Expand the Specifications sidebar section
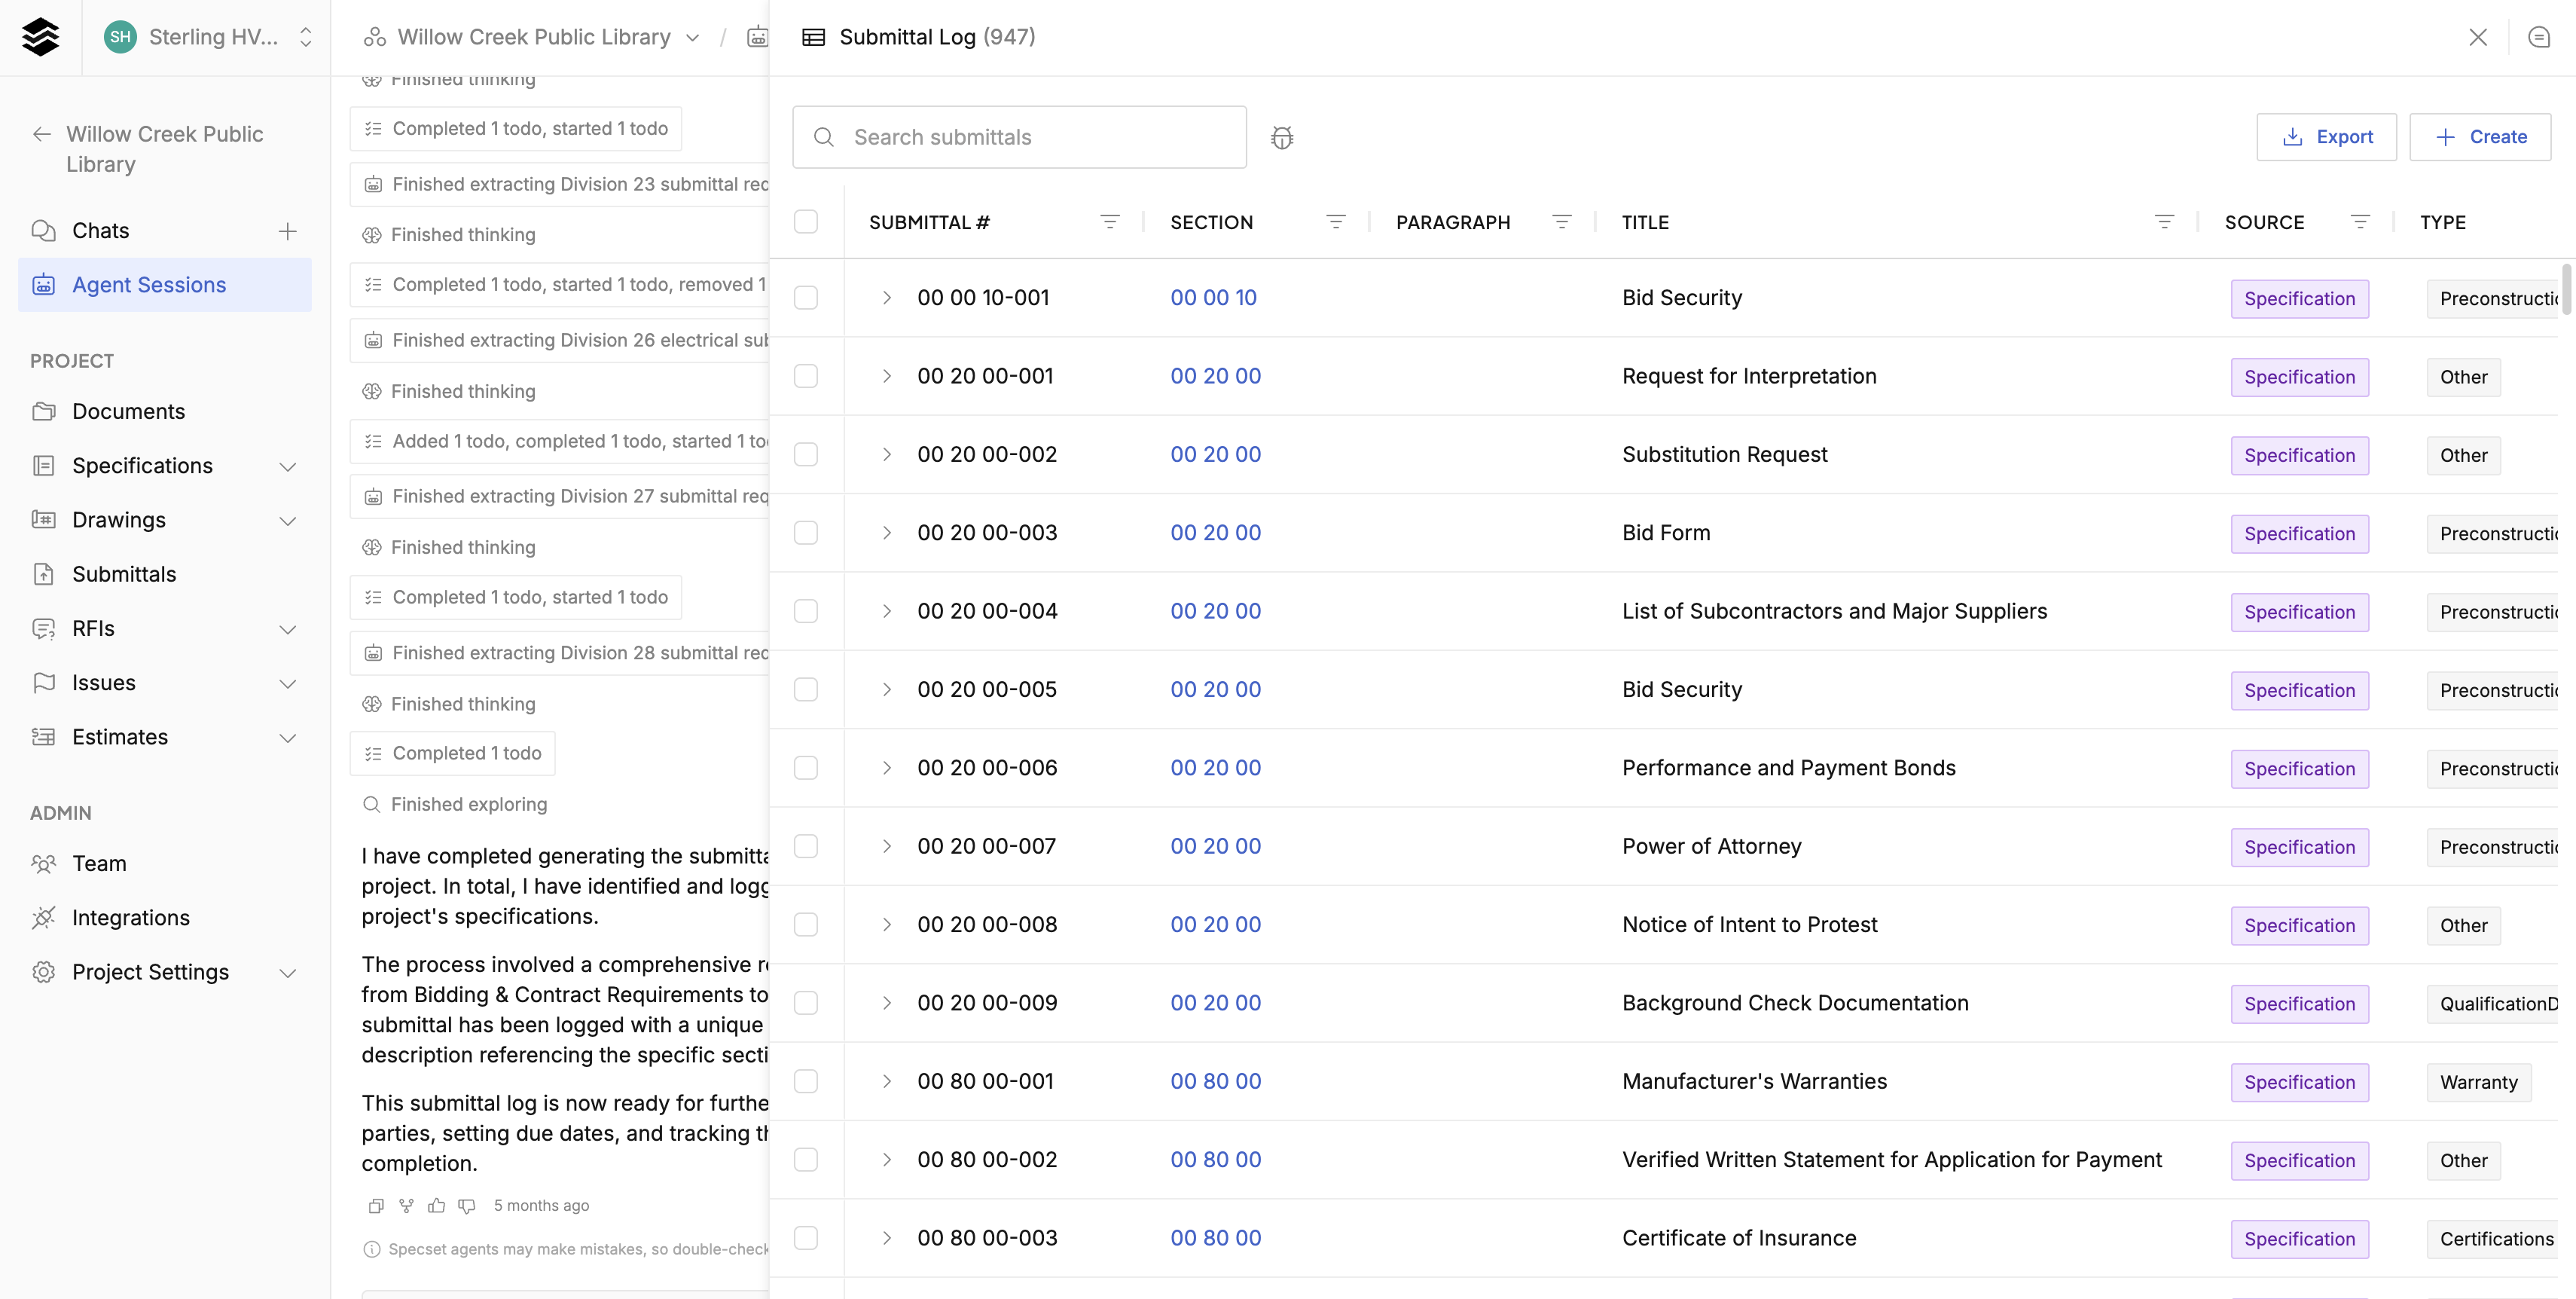This screenshot has height=1299, width=2576. click(x=287, y=467)
